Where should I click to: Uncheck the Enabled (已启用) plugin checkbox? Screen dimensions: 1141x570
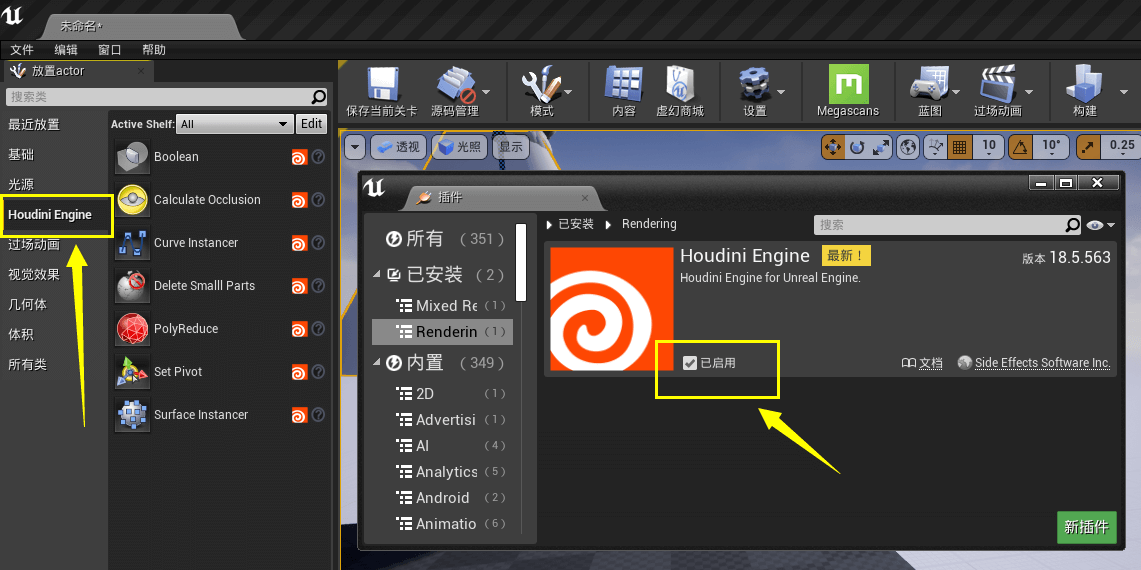click(690, 363)
